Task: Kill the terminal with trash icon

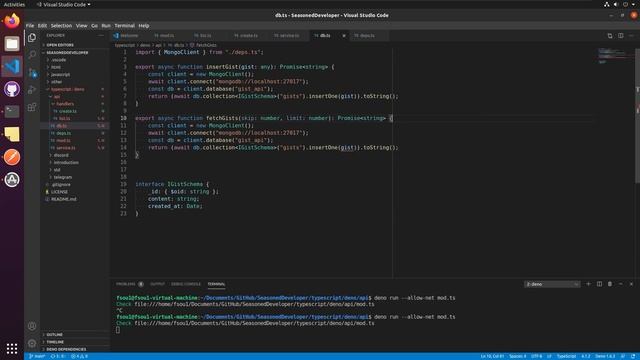Action: coord(610,284)
